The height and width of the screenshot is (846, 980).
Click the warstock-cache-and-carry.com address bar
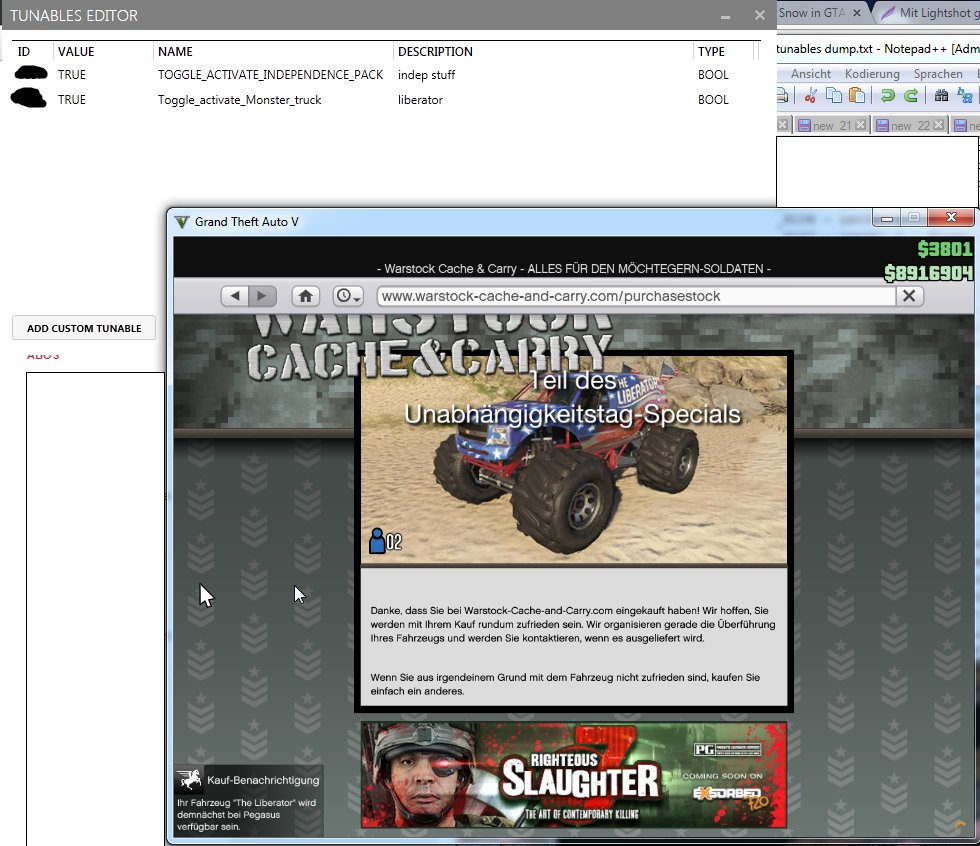tap(635, 296)
